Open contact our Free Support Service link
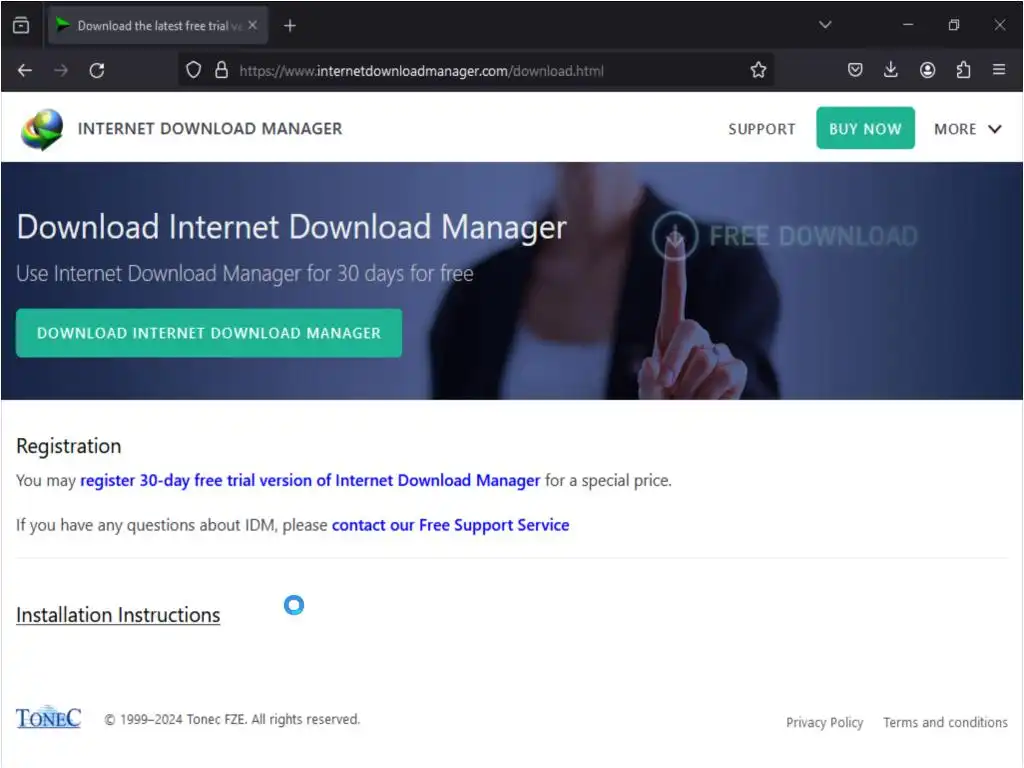Viewport: 1024px width, 768px height. coord(451,525)
